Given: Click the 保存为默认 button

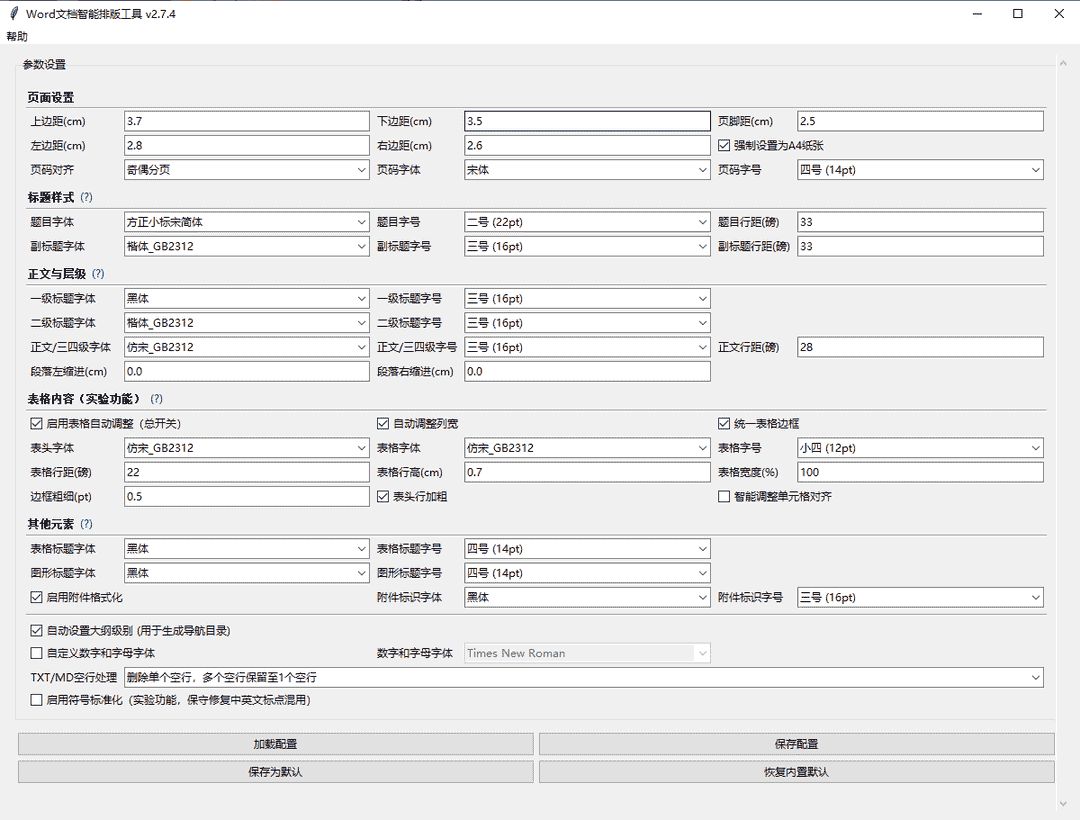Looking at the screenshot, I should click(276, 772).
